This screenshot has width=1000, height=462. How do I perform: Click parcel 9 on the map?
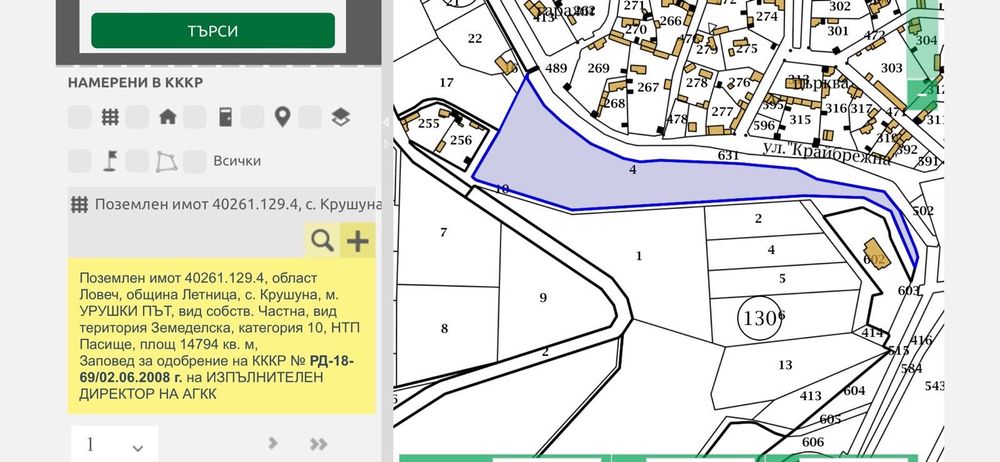coord(543,297)
